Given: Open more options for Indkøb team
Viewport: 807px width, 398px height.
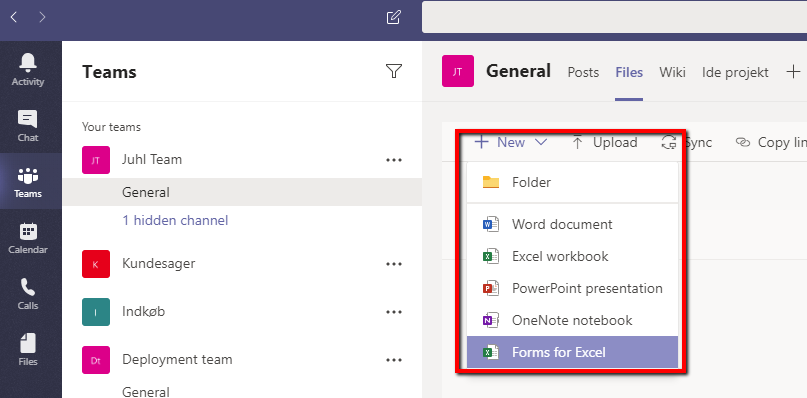Looking at the screenshot, I should tap(394, 312).
